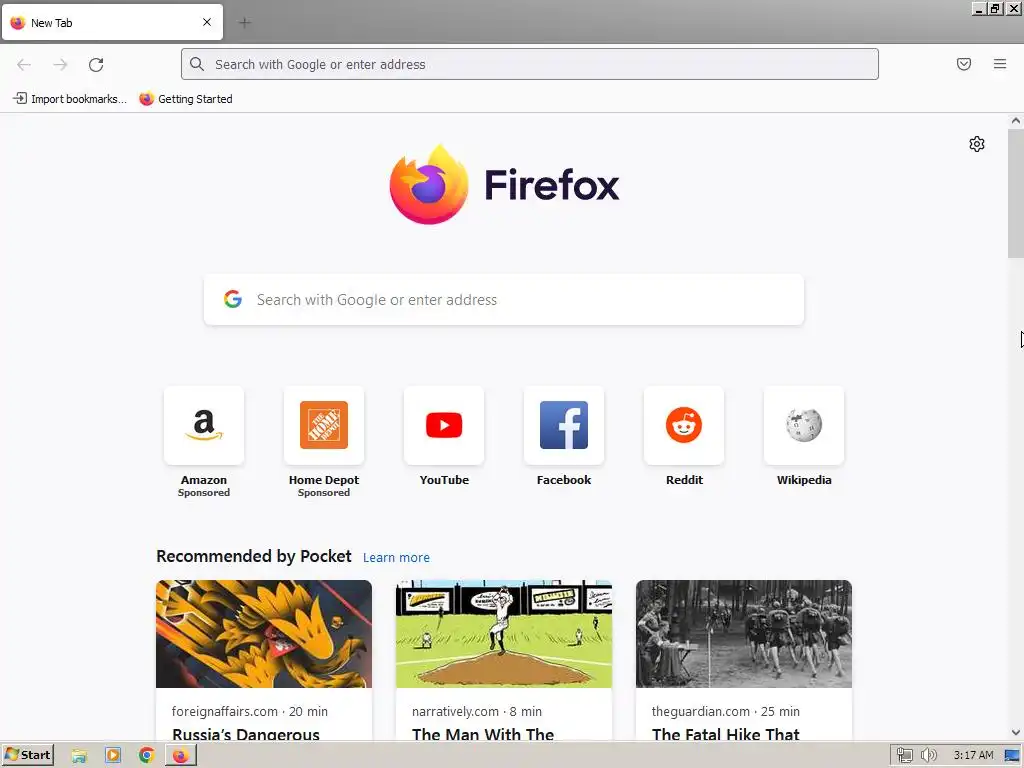Open the Getting Started bookmark
This screenshot has height=768, width=1024.
186,99
